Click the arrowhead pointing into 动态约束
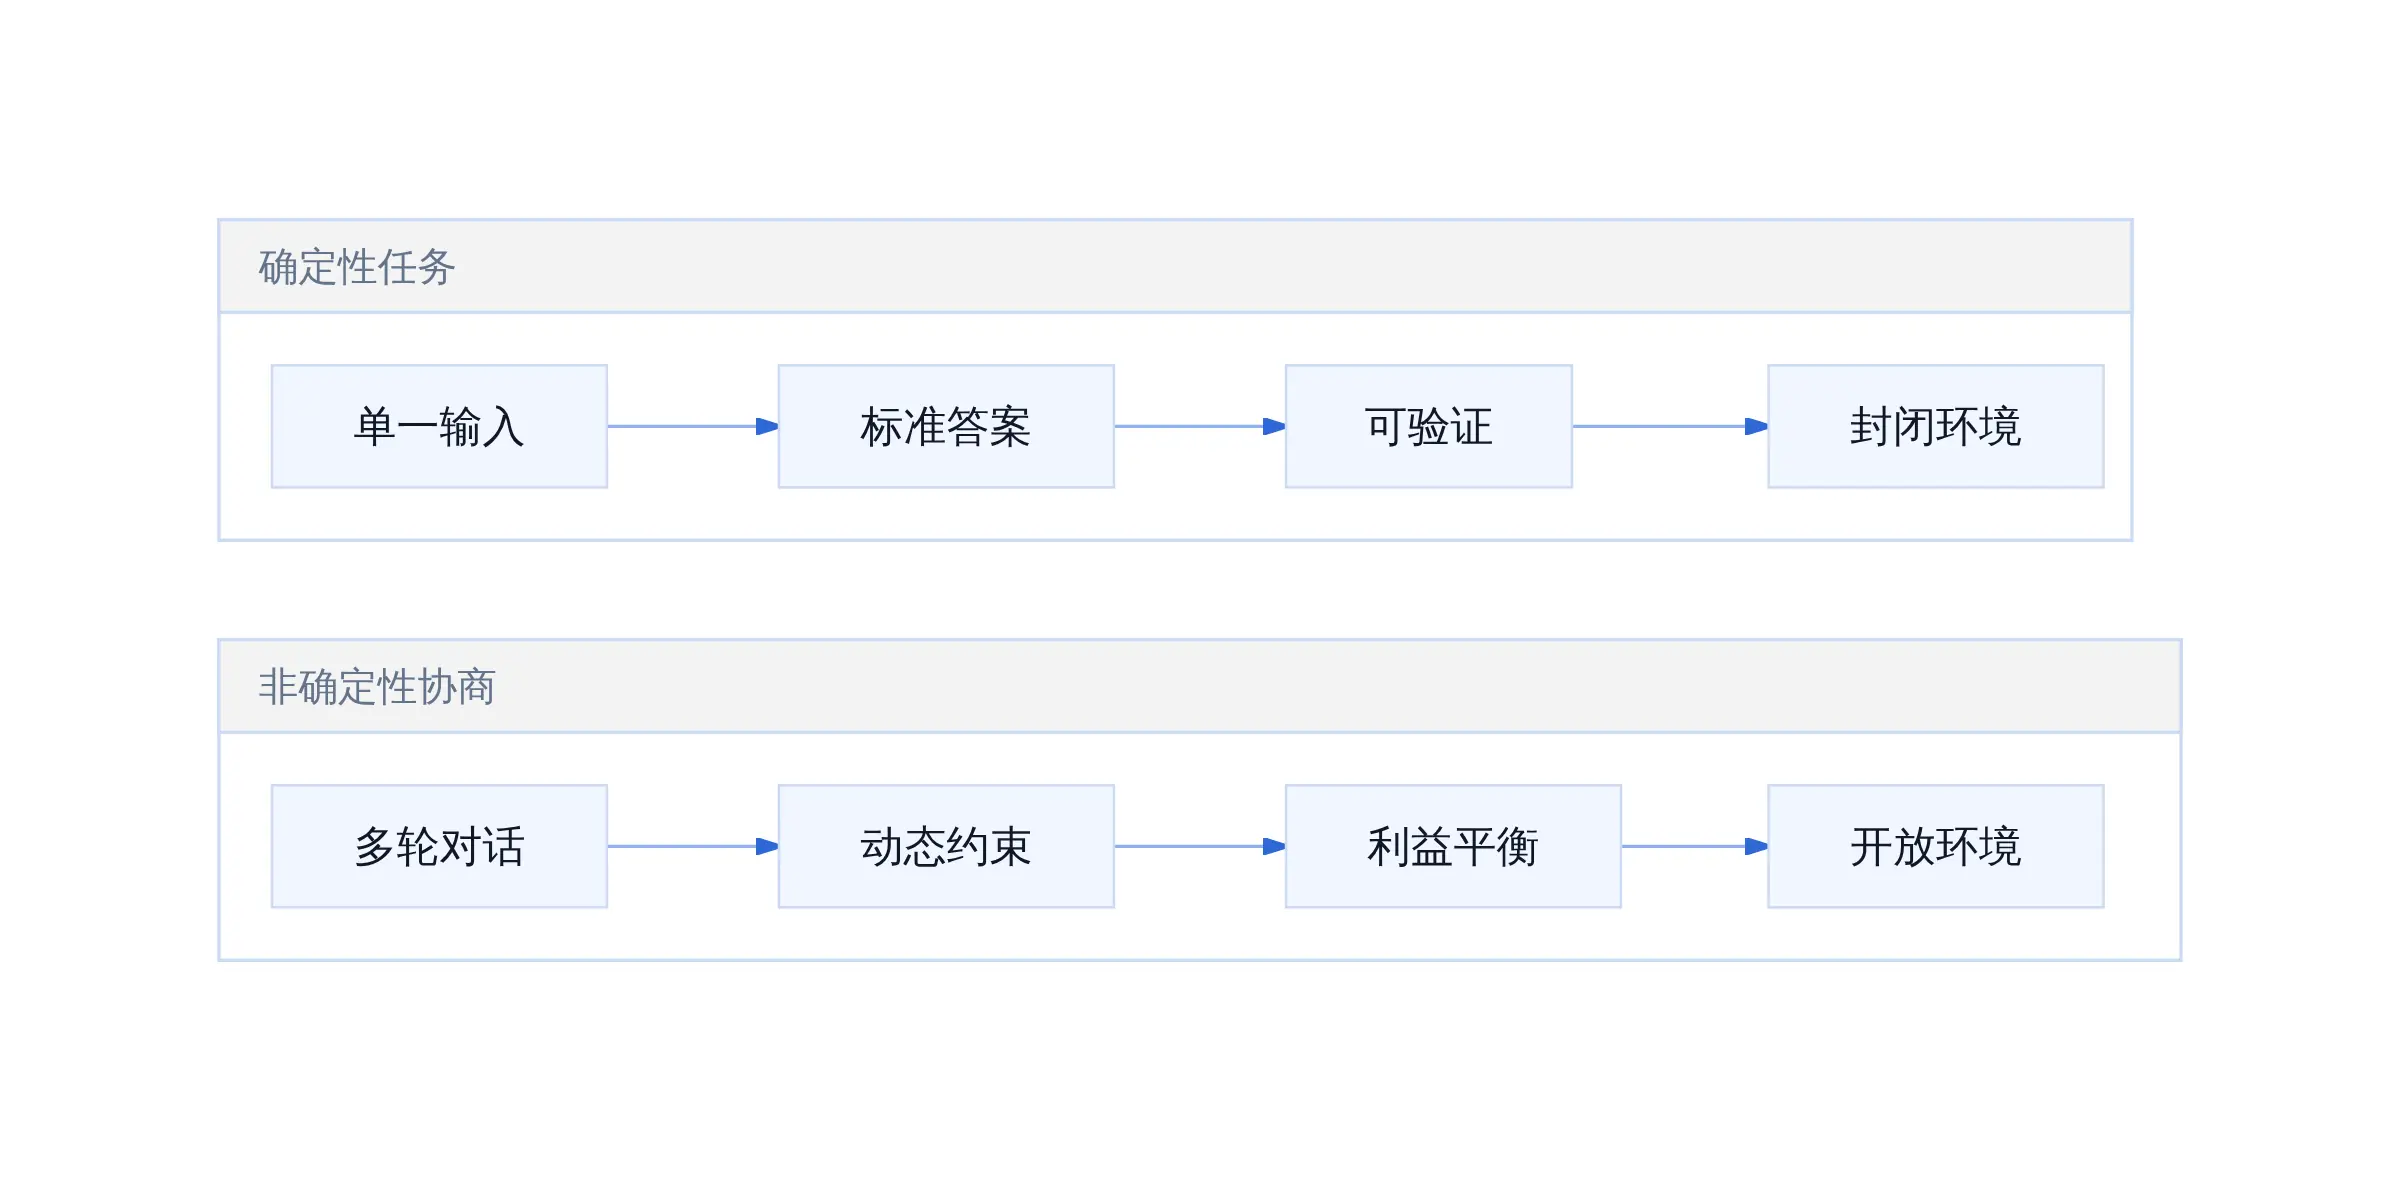 768,846
